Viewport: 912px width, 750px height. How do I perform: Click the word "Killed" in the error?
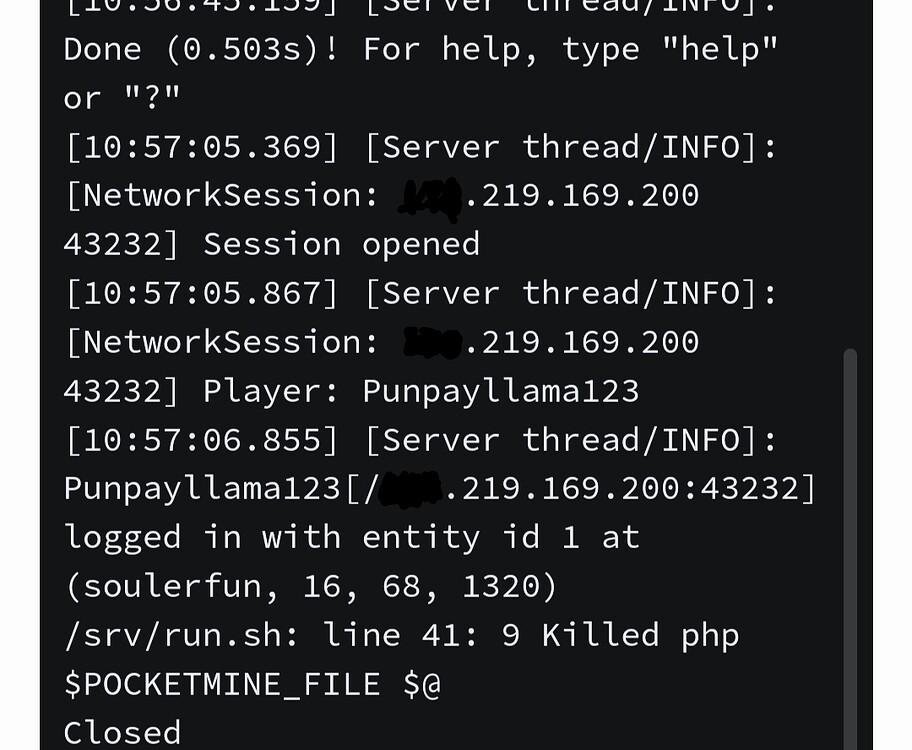tap(600, 635)
